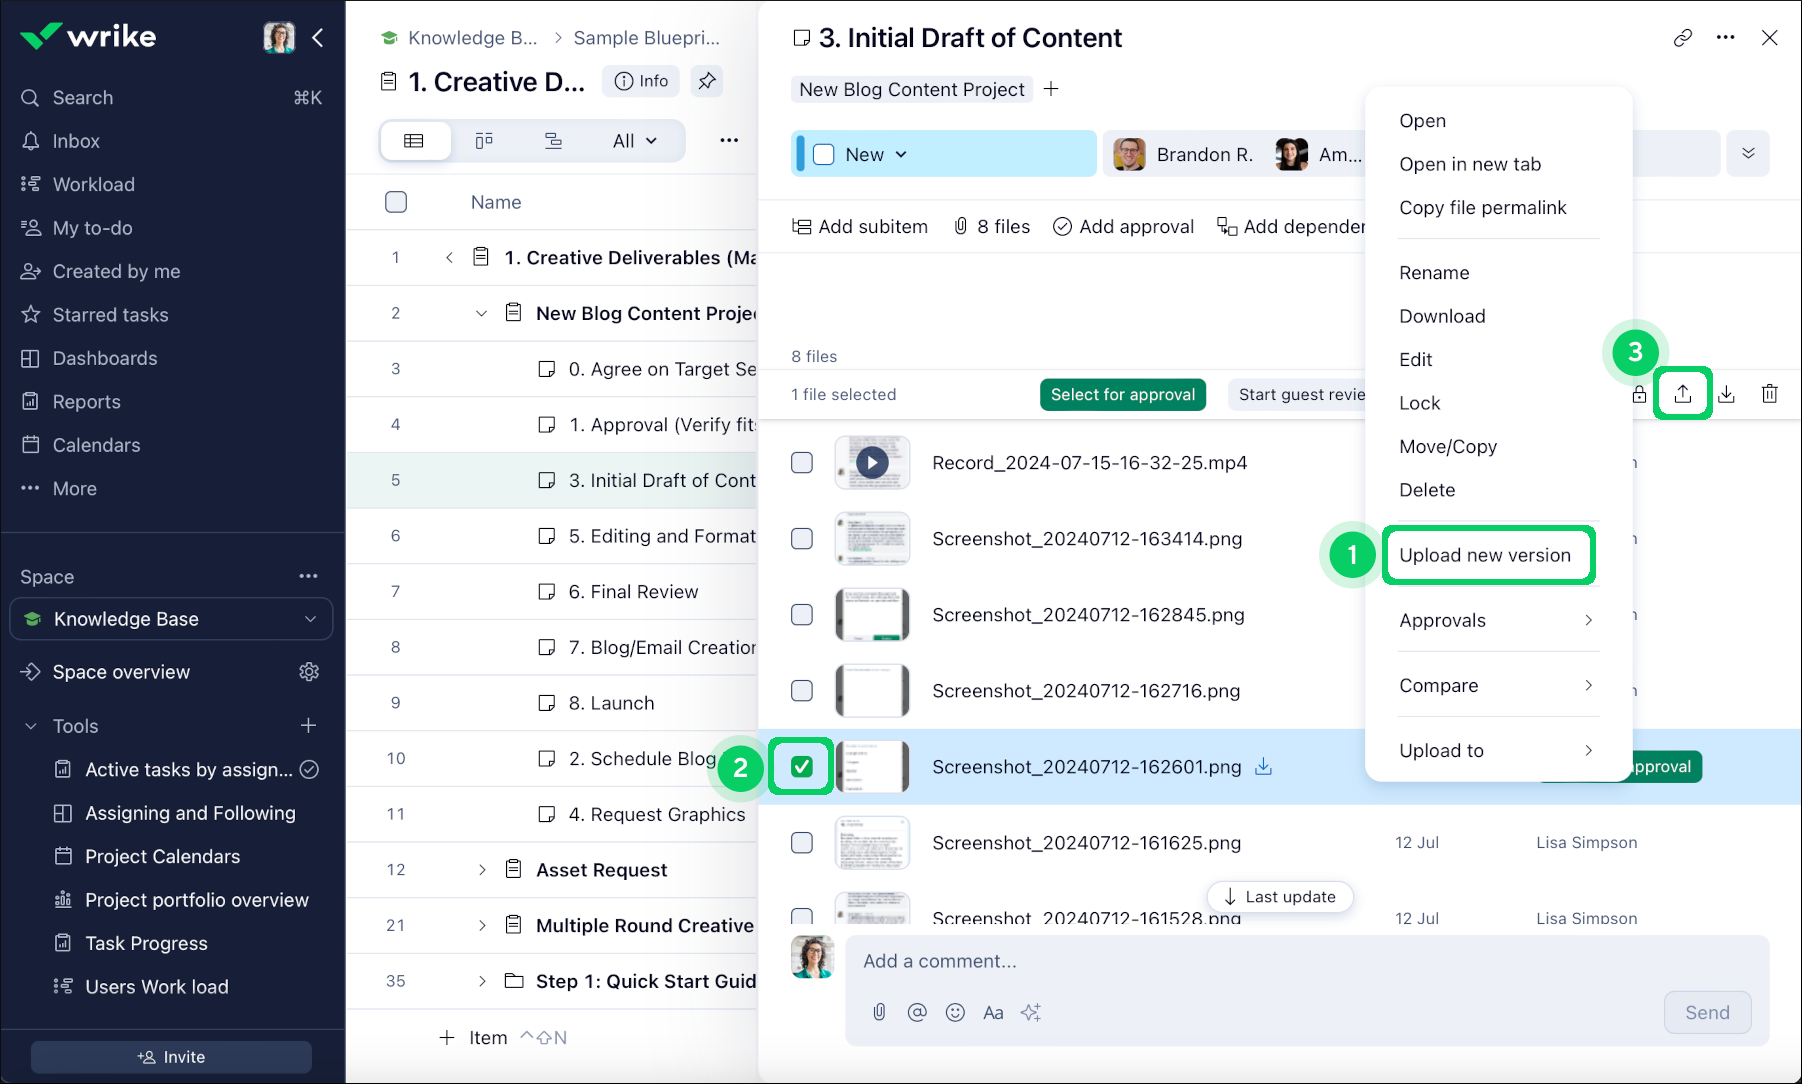Open the All filter dropdown
Image resolution: width=1802 pixels, height=1084 pixels.
pyautogui.click(x=635, y=141)
